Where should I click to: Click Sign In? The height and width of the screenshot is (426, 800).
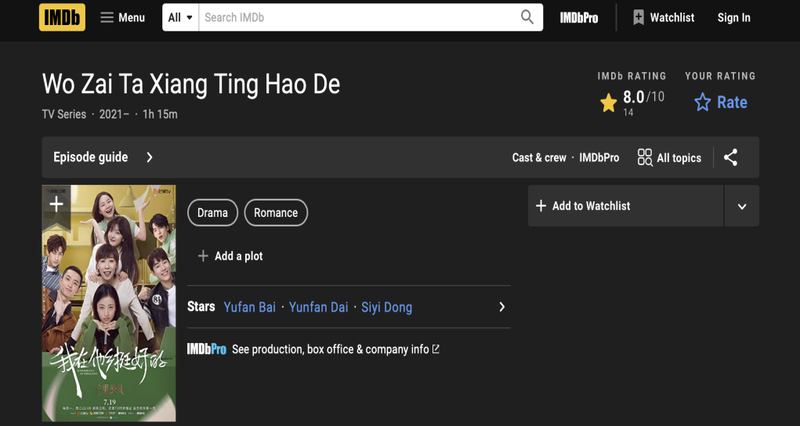coord(734,17)
